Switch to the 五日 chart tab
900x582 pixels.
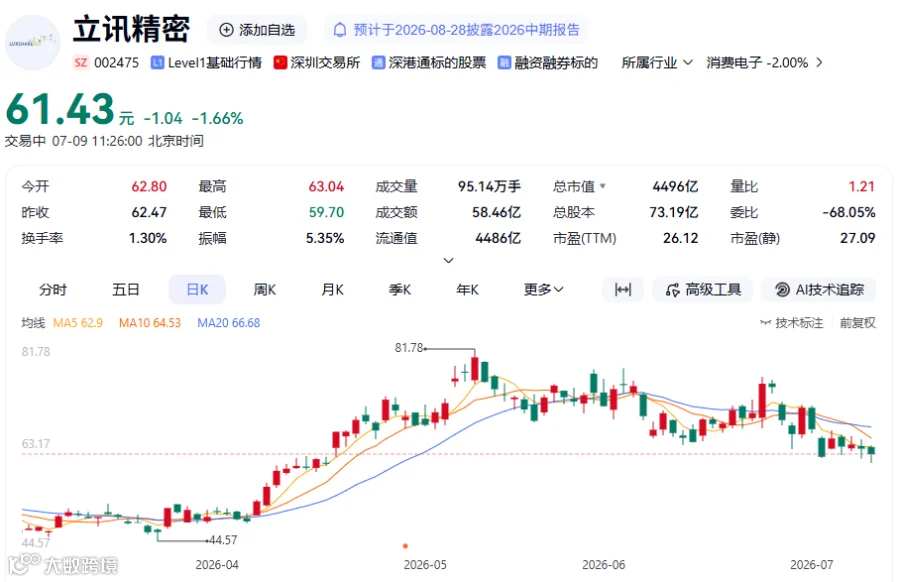pos(126,290)
